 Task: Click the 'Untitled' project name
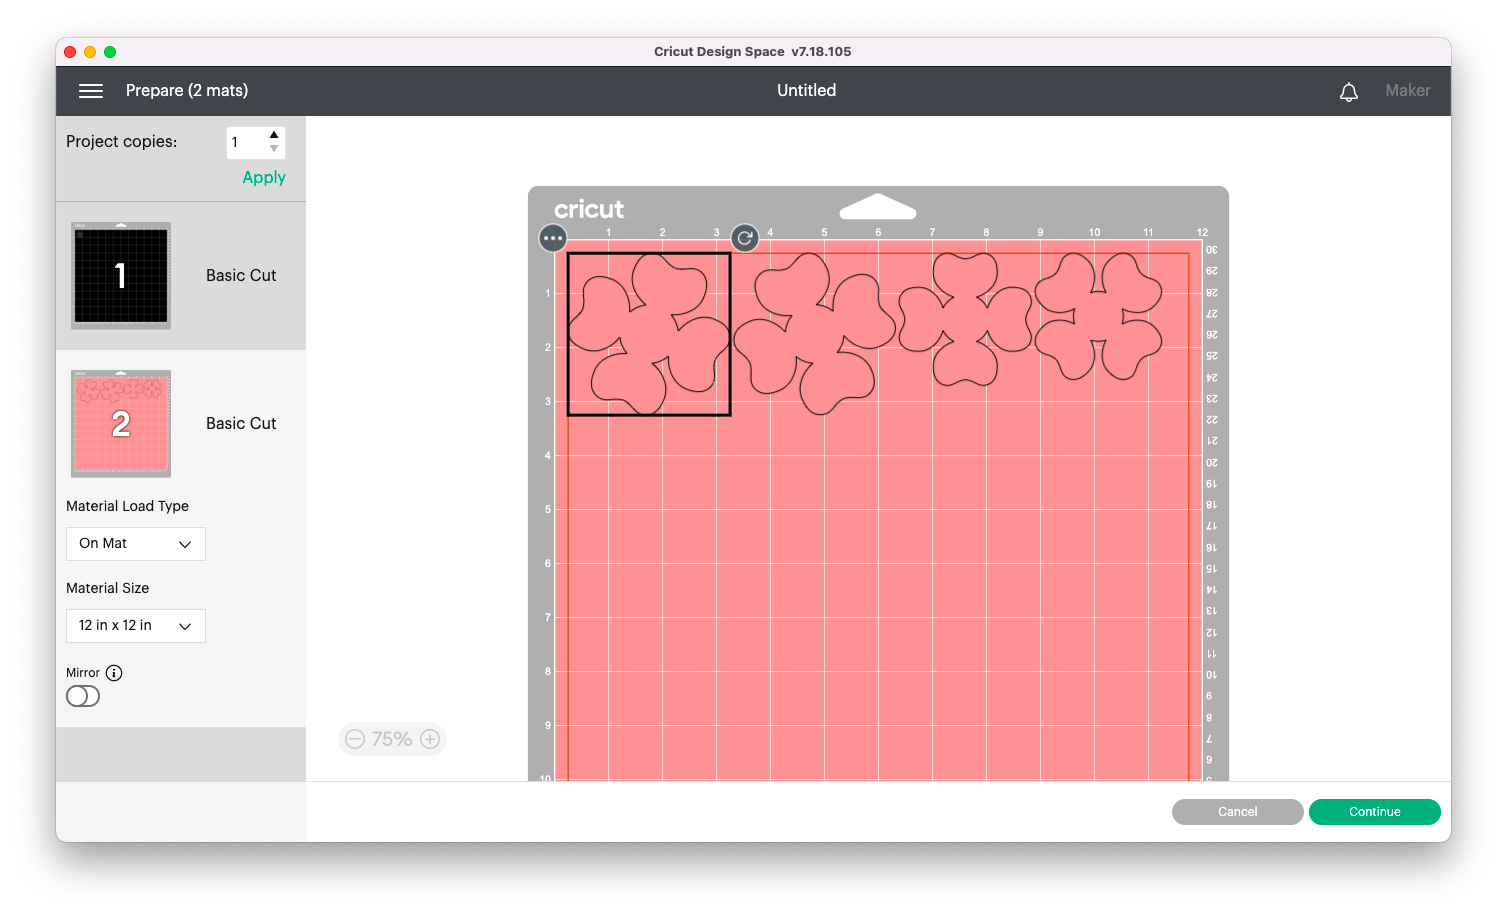point(807,91)
